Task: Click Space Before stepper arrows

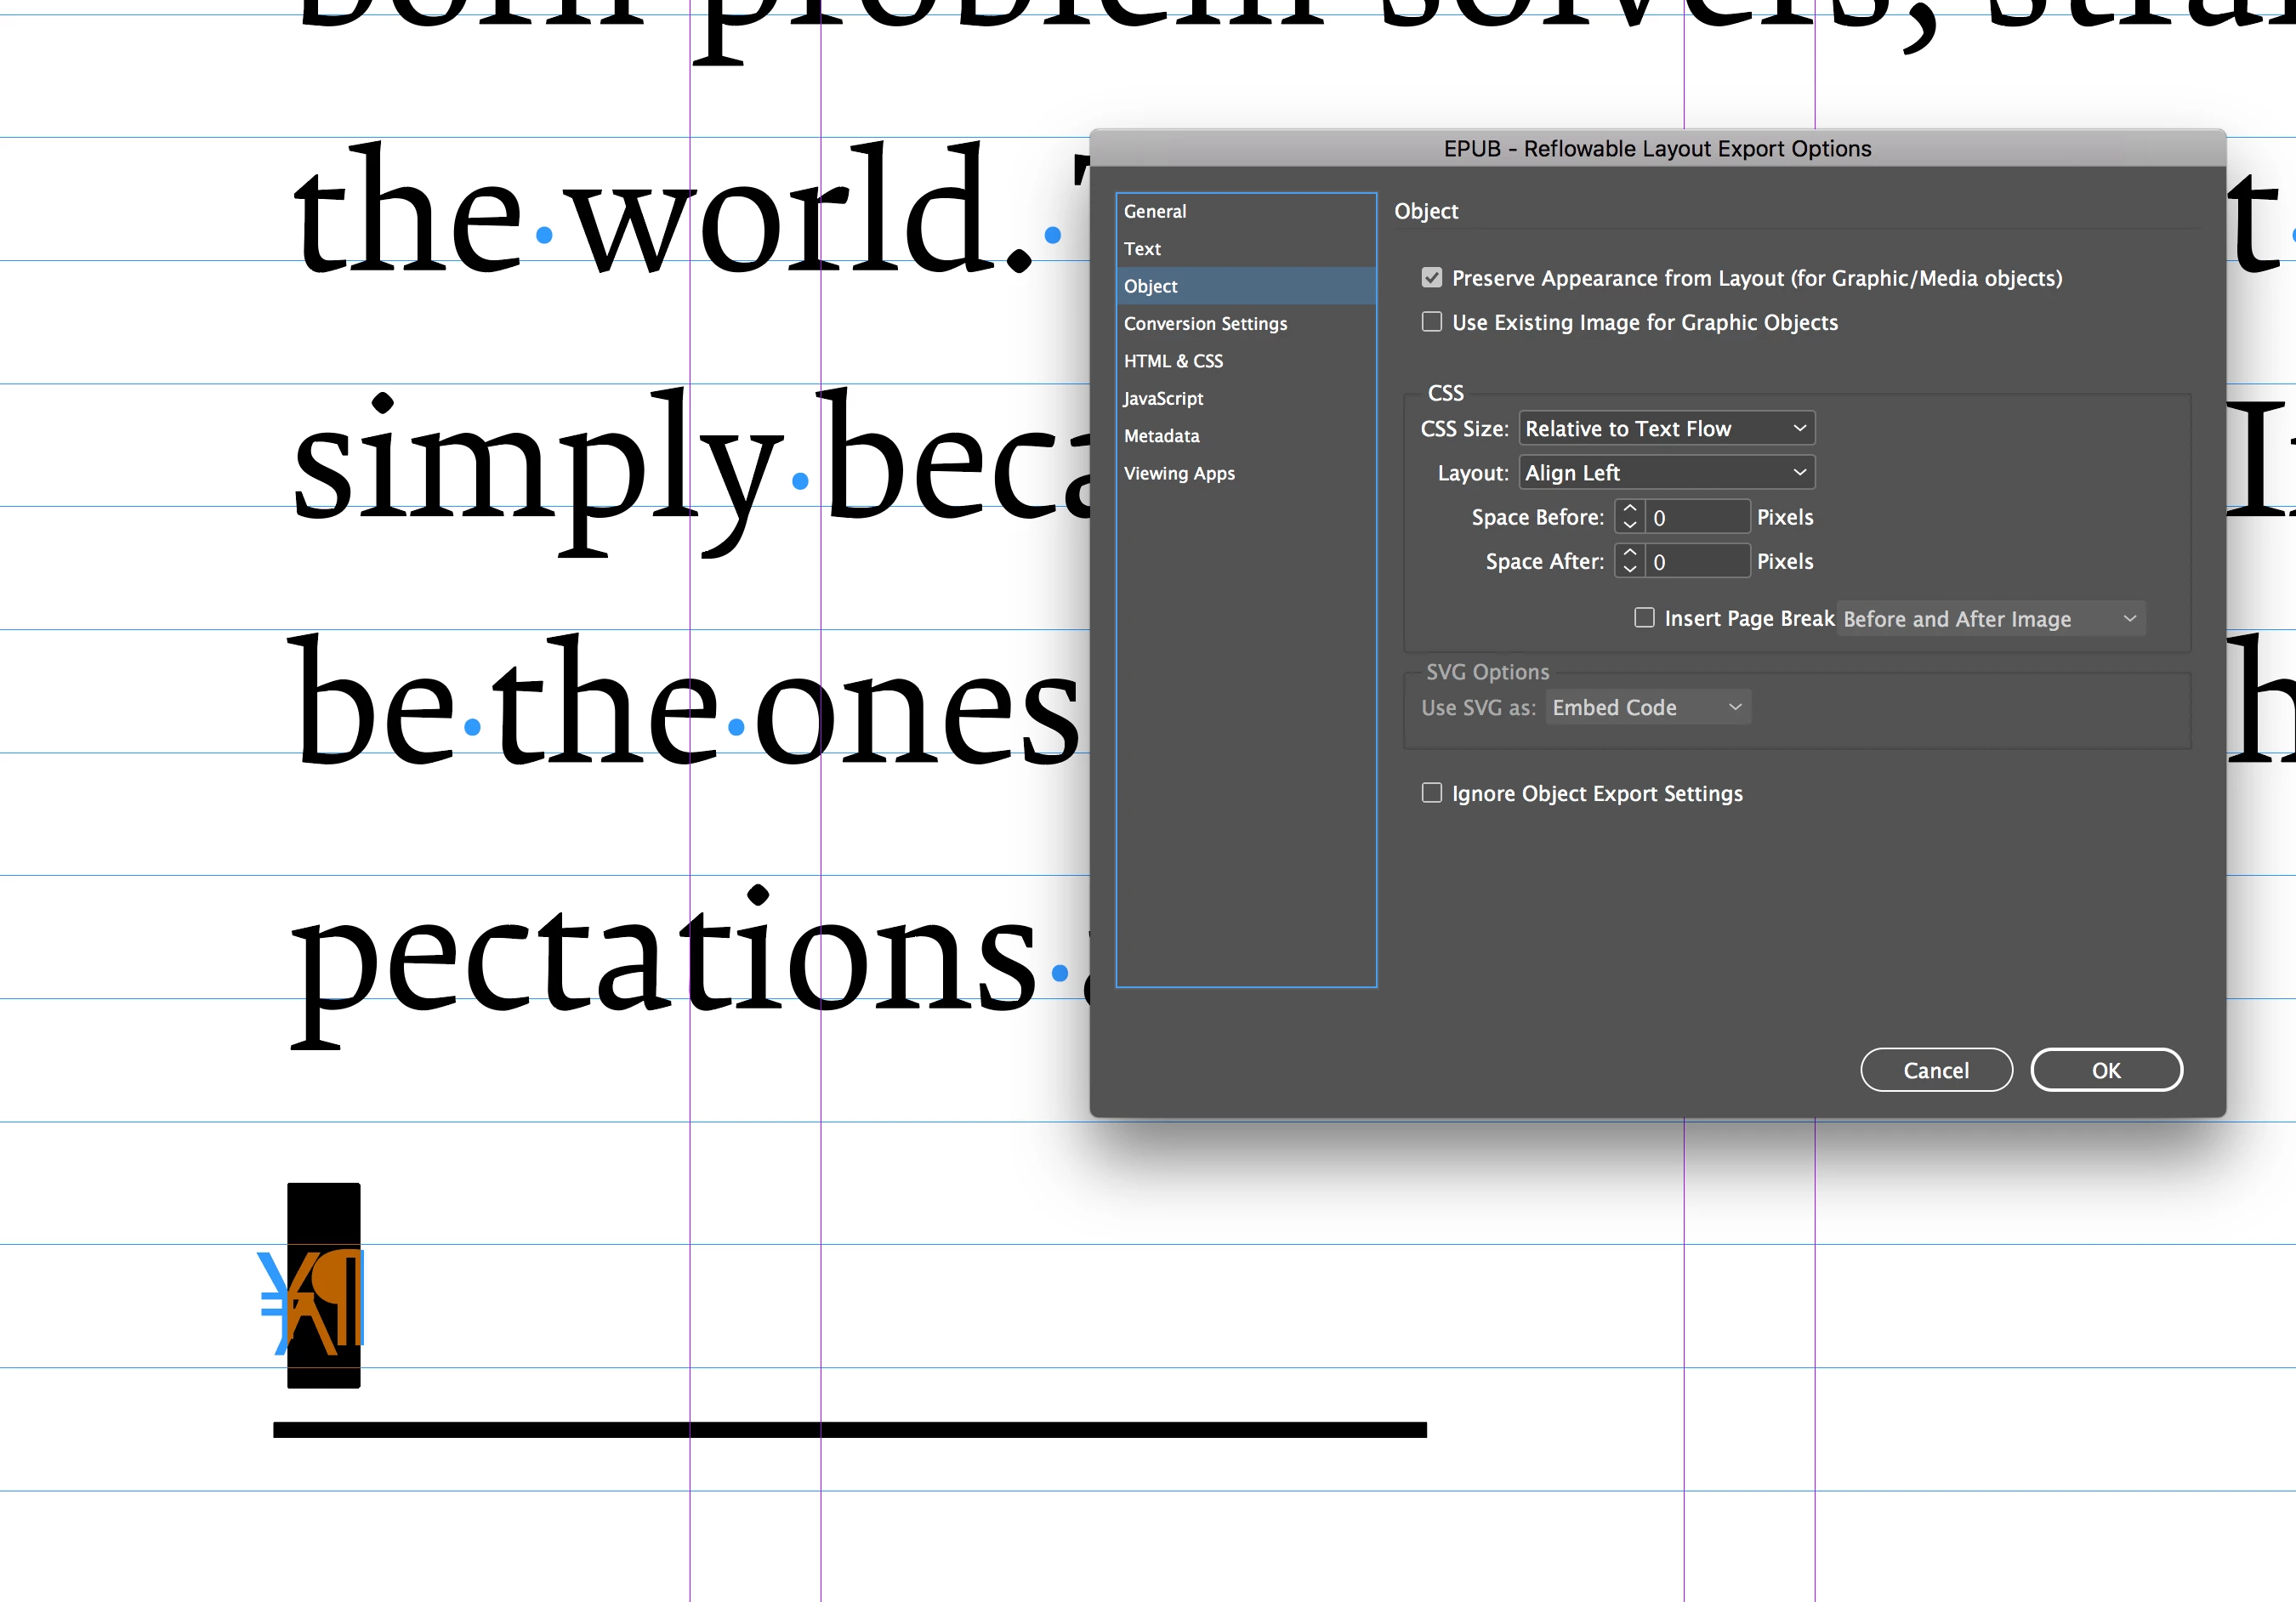Action: click(x=1629, y=517)
